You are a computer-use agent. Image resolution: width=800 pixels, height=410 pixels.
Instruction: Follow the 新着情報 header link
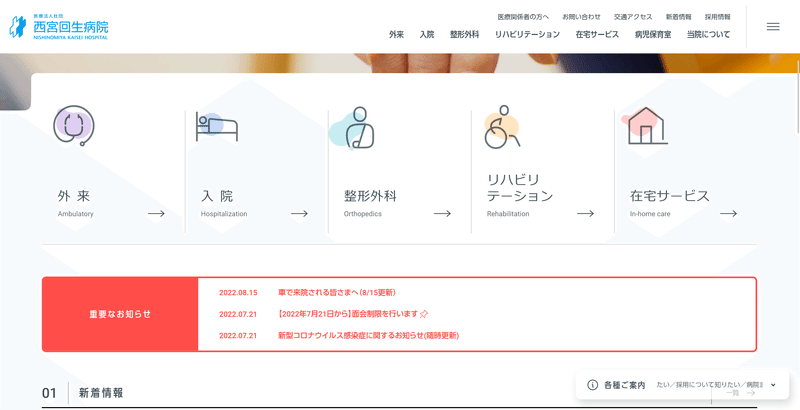(x=679, y=17)
